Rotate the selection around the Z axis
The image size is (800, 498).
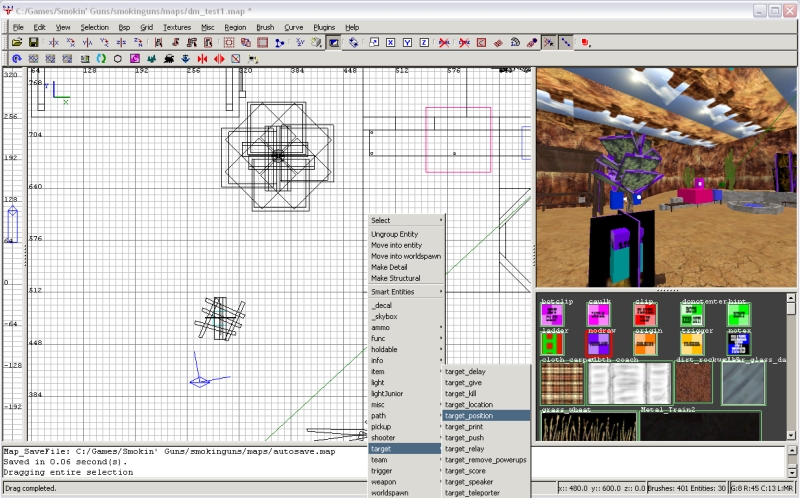tap(138, 43)
